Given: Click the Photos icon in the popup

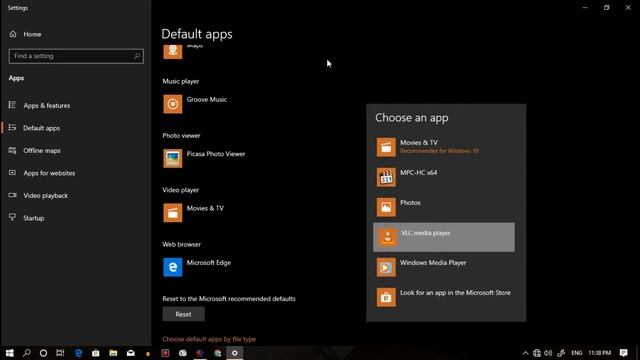Looking at the screenshot, I should click(386, 207).
